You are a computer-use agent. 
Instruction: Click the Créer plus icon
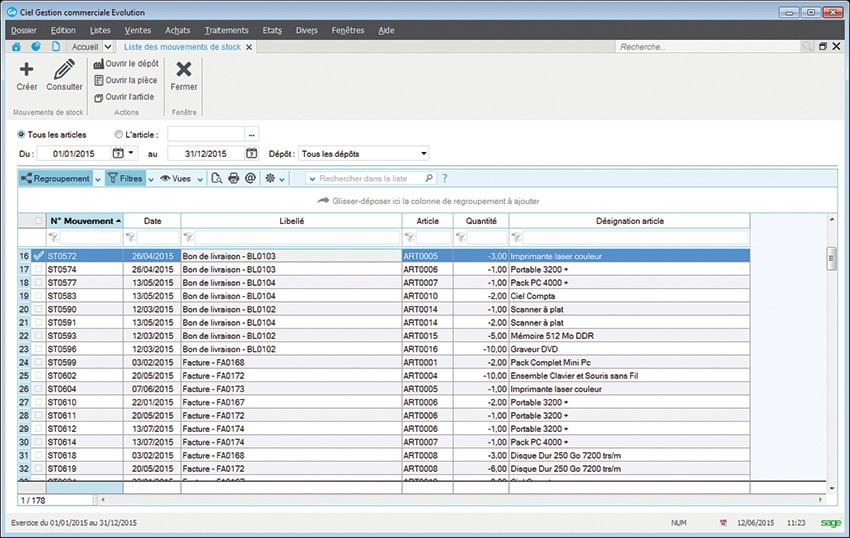coord(26,70)
